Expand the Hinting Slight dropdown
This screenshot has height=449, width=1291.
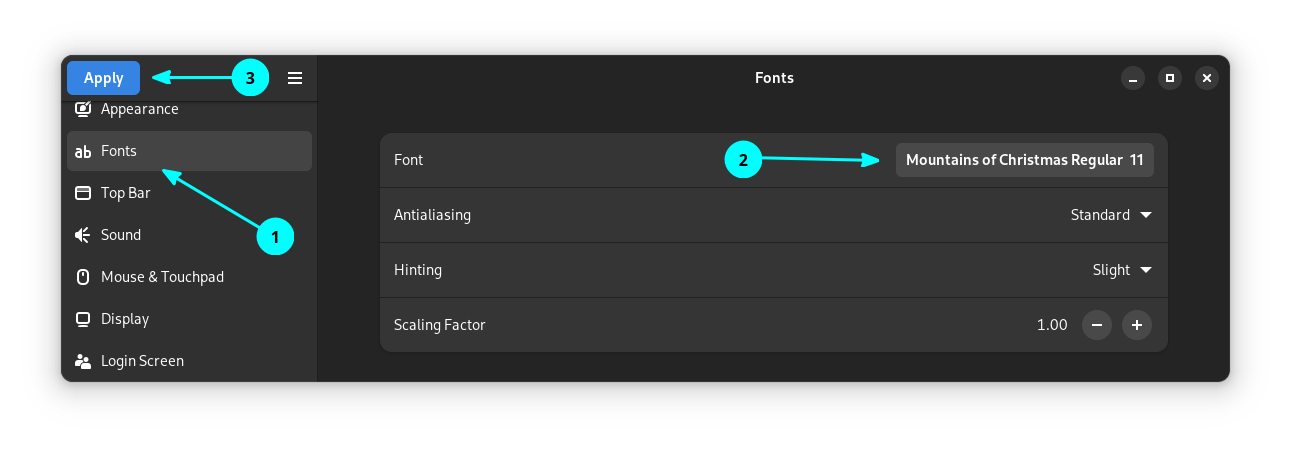point(1122,270)
